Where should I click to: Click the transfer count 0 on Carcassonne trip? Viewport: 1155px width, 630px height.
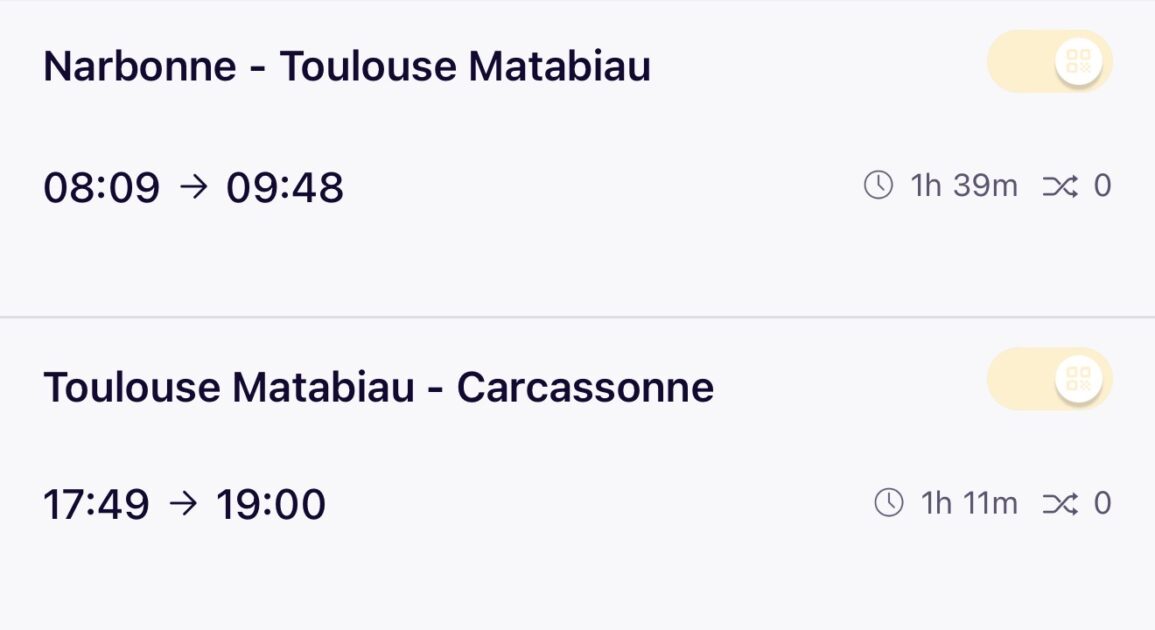[x=1102, y=503]
